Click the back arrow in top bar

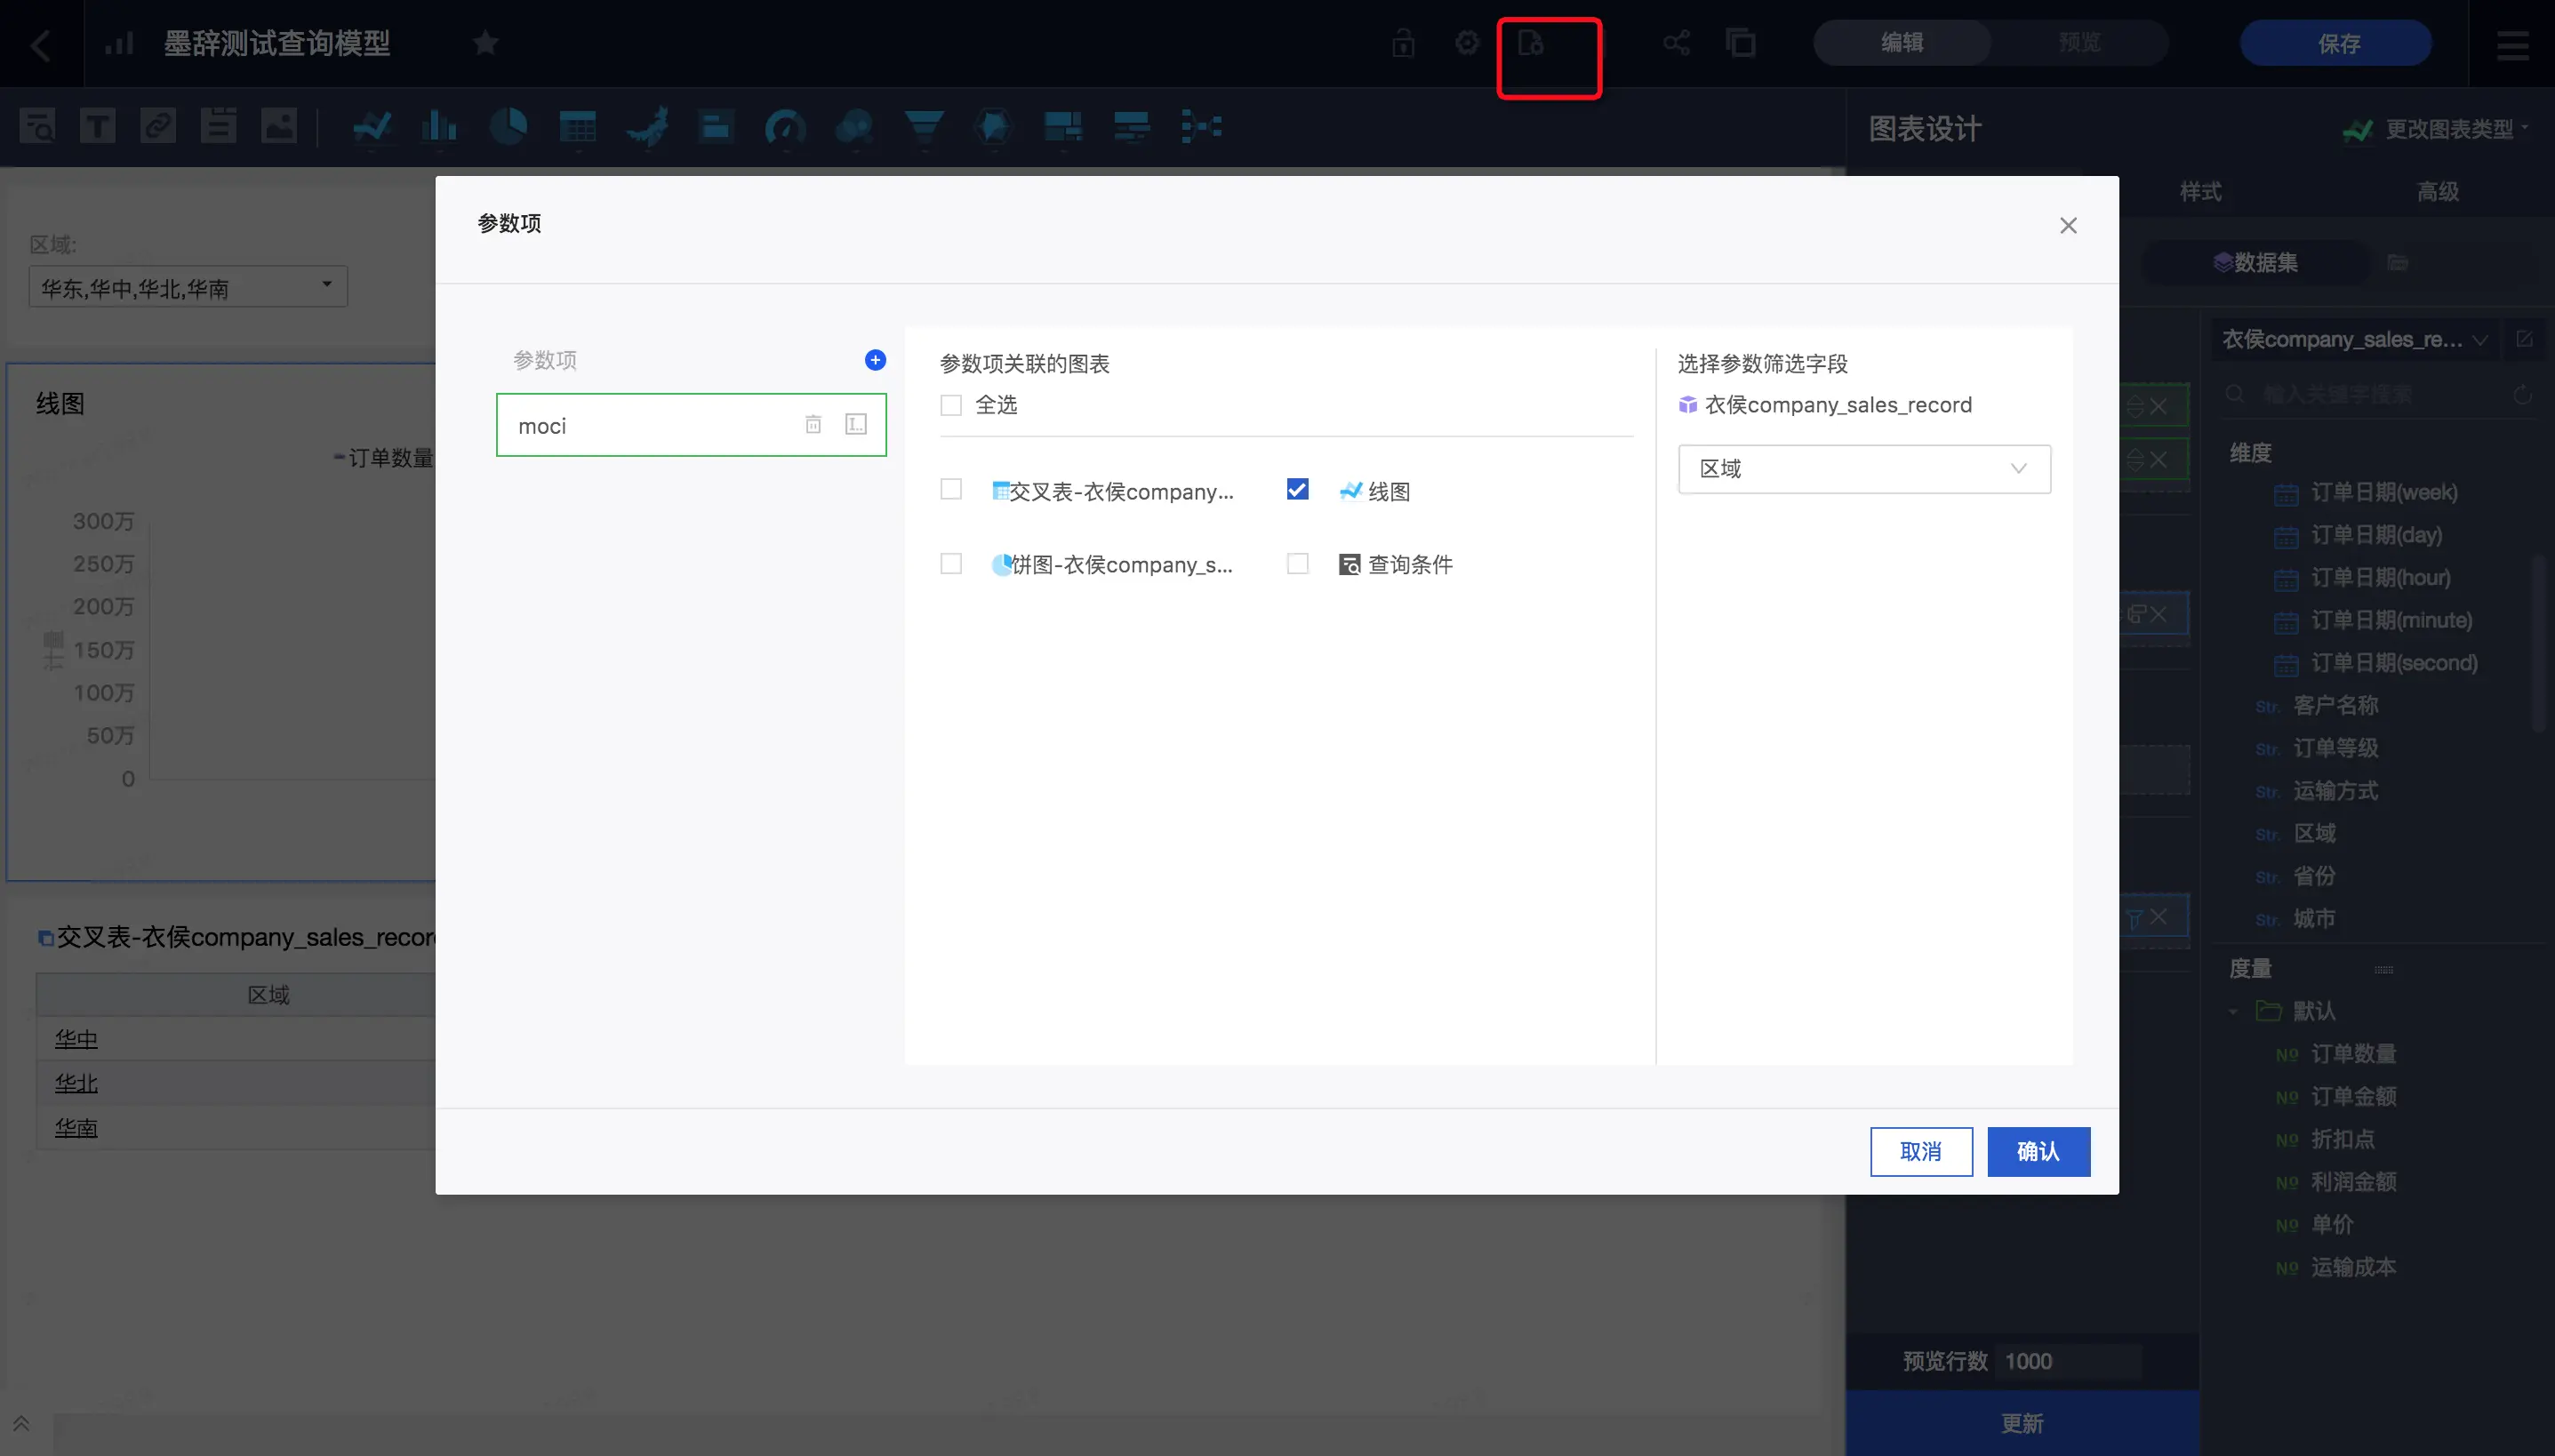tap(41, 44)
